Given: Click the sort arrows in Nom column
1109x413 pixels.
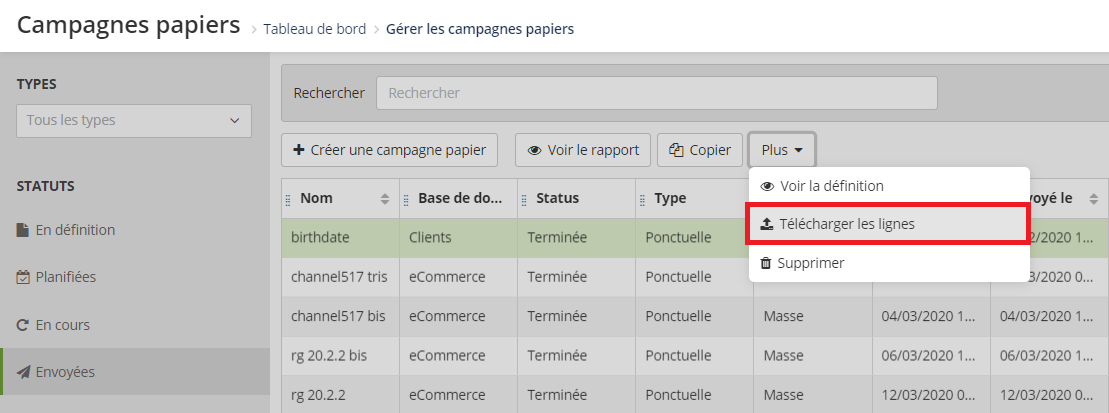Looking at the screenshot, I should click(x=385, y=199).
